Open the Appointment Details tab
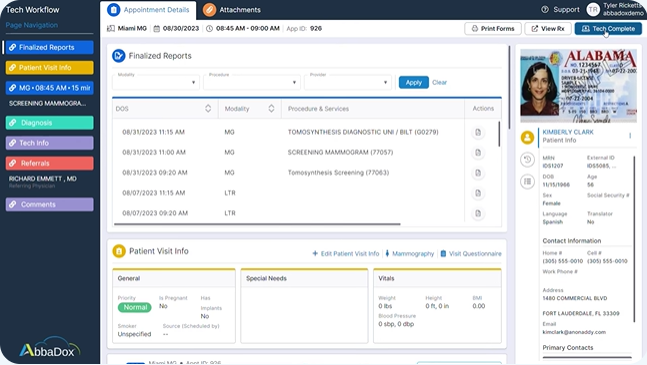 [x=148, y=9]
